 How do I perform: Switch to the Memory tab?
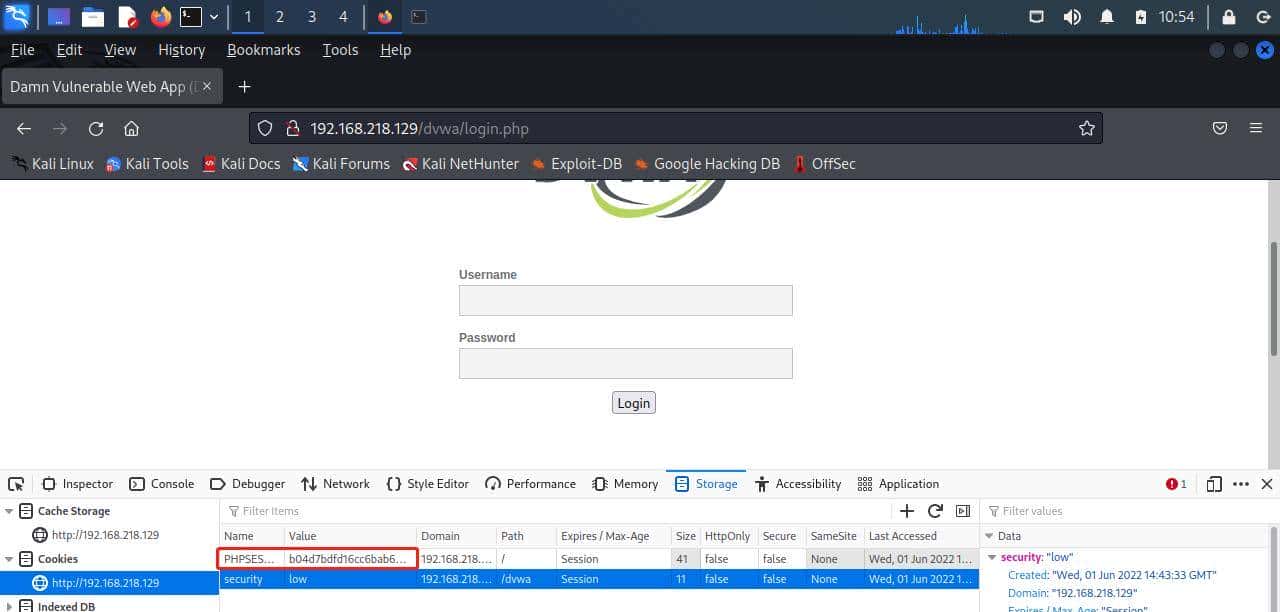(x=625, y=484)
